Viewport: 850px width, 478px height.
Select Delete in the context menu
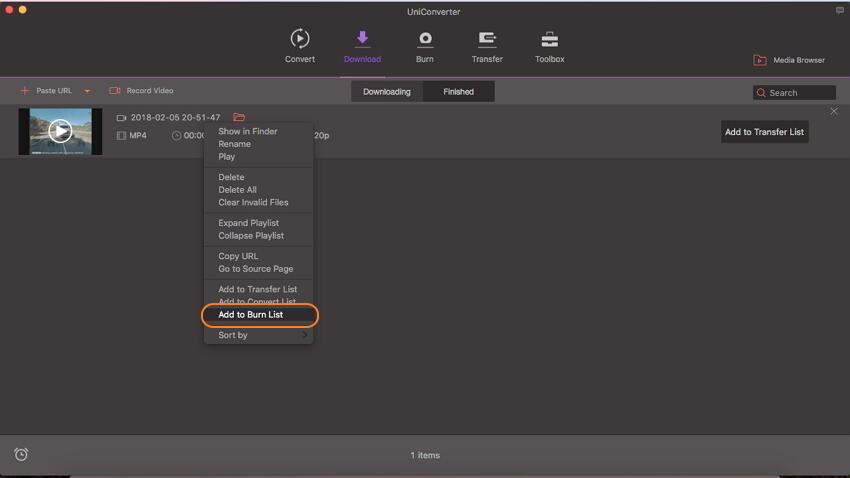(231, 177)
